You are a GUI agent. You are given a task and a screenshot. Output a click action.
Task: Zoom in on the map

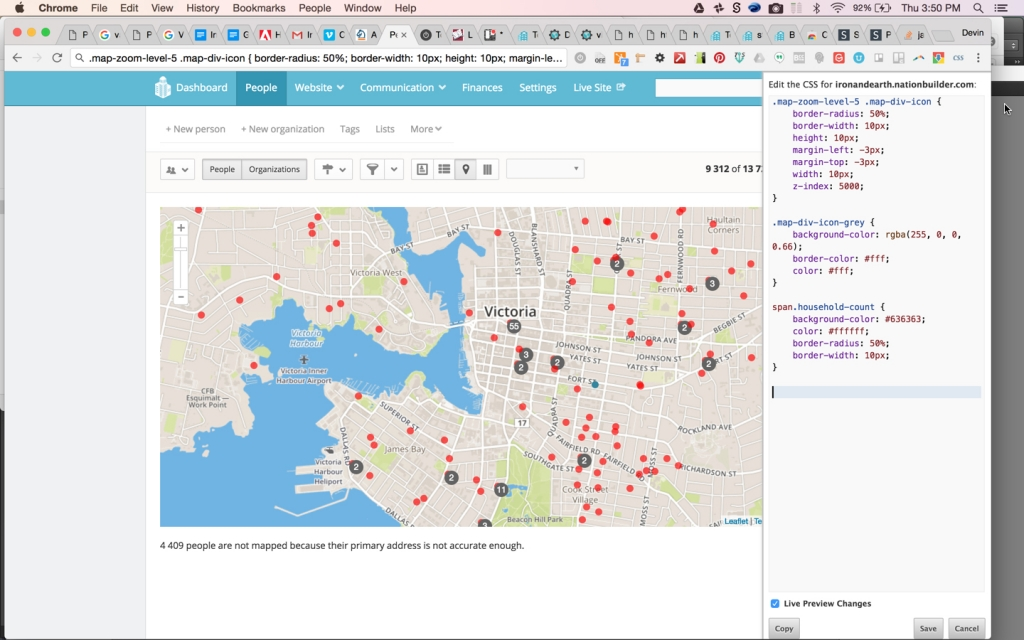click(181, 228)
